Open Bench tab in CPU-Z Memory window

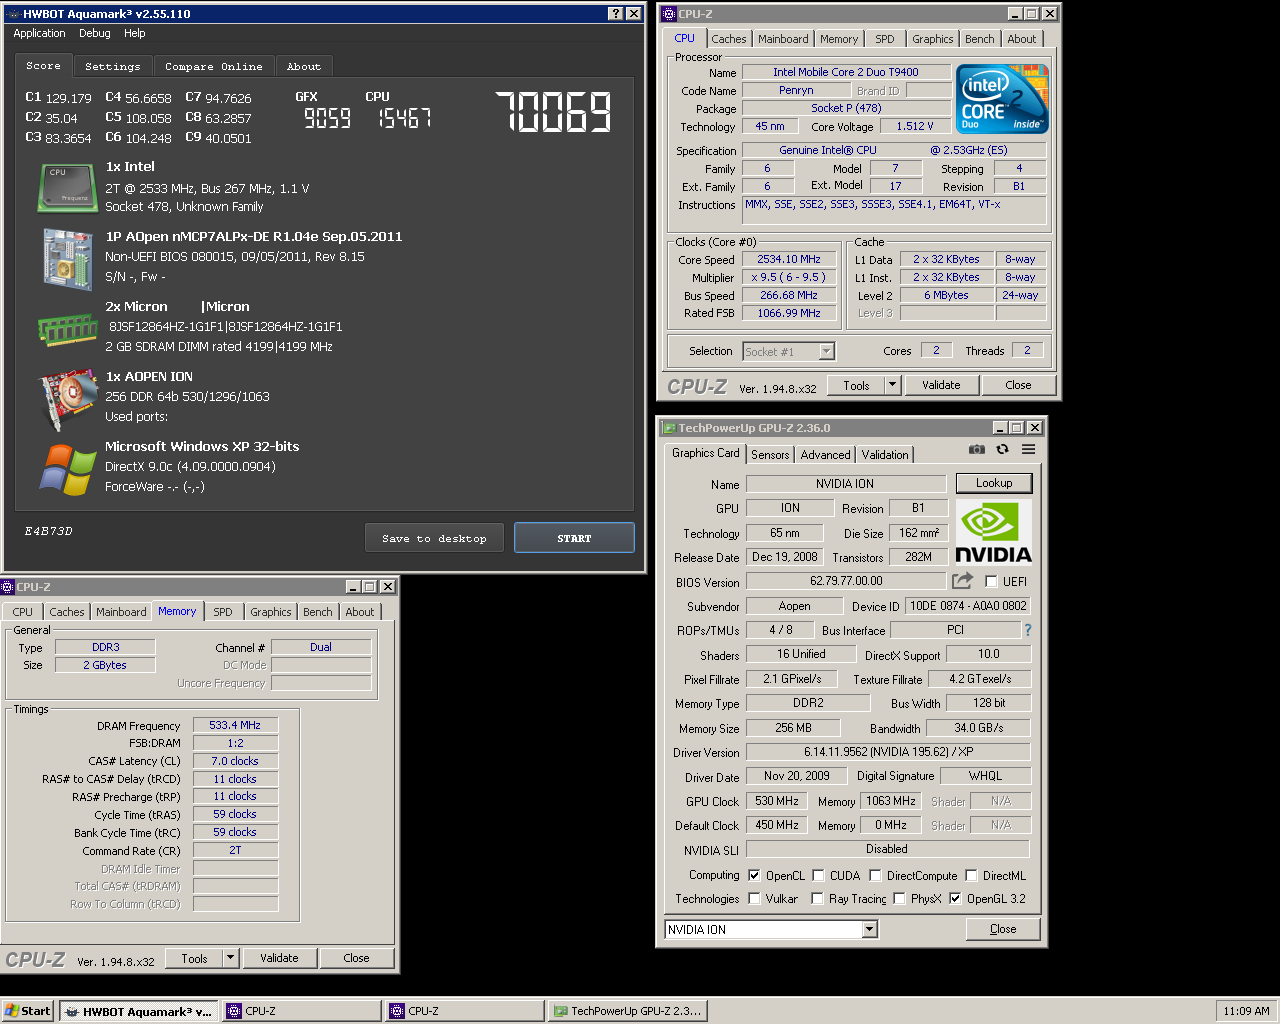click(318, 612)
